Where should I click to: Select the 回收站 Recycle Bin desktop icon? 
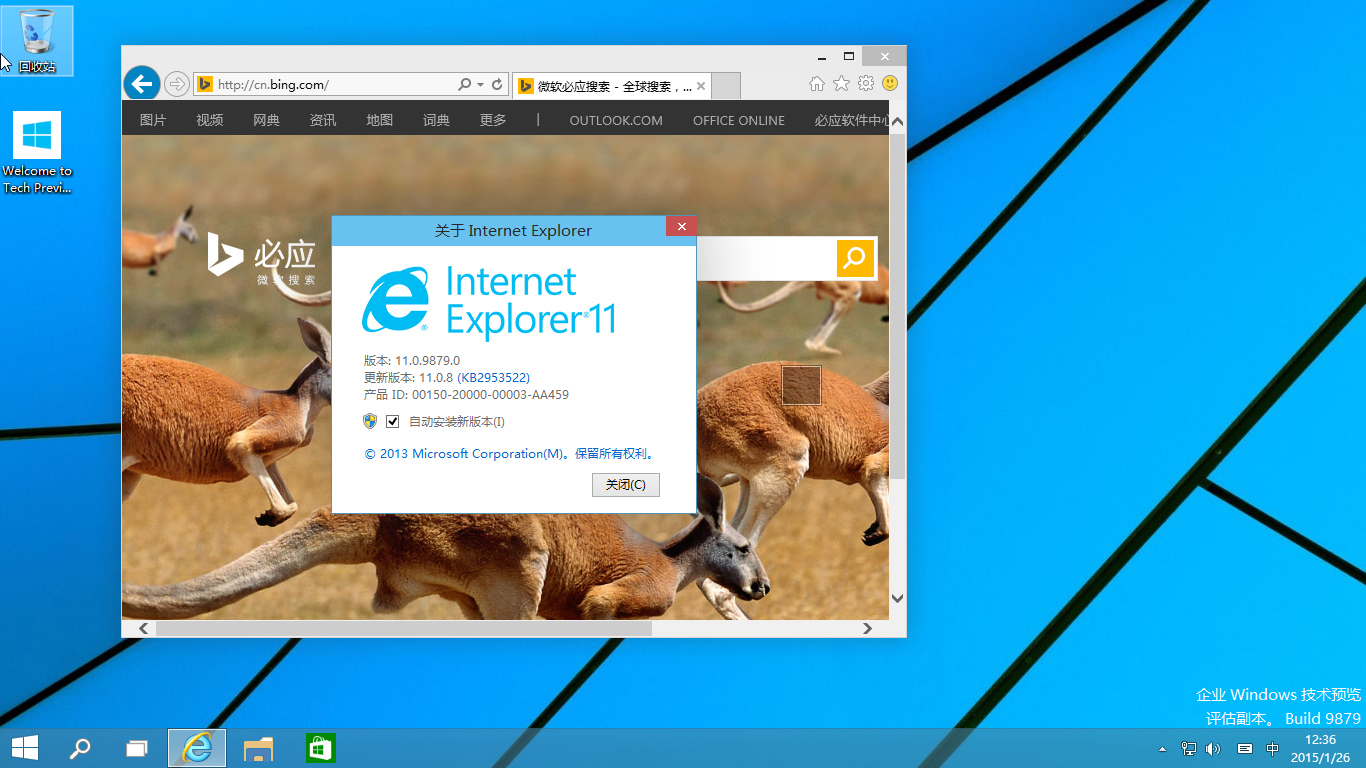[x=37, y=41]
